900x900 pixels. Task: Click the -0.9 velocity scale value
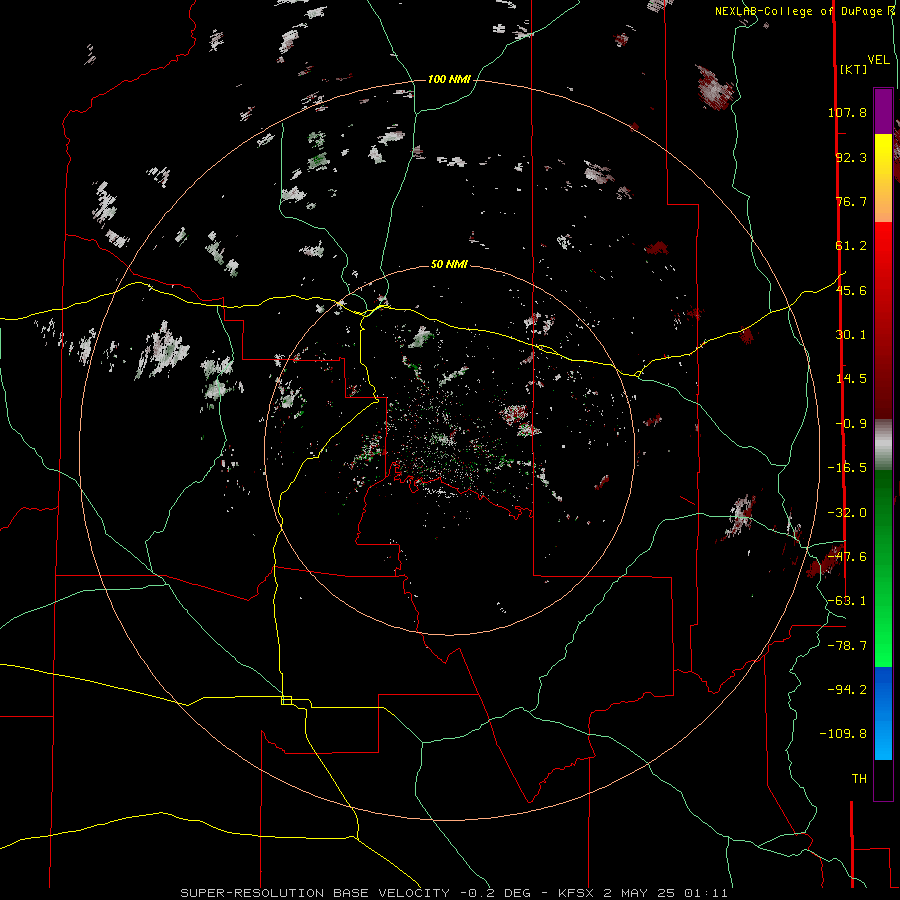[851, 424]
